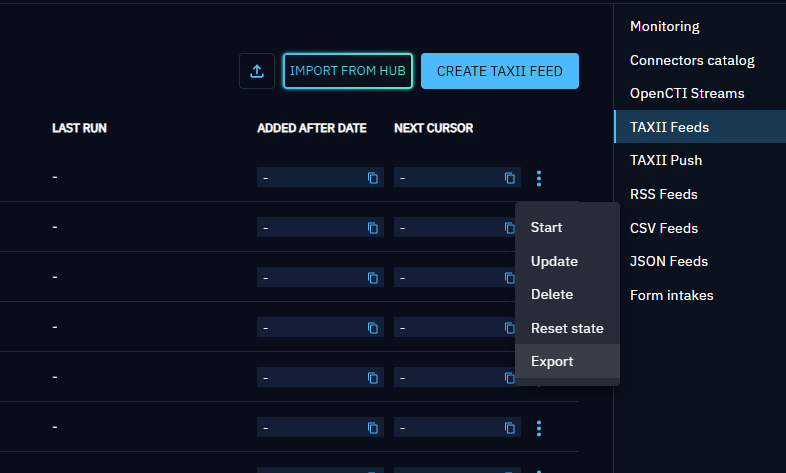786x473 pixels.
Task: Copy the first row's Added After Date value
Action: pos(372,178)
